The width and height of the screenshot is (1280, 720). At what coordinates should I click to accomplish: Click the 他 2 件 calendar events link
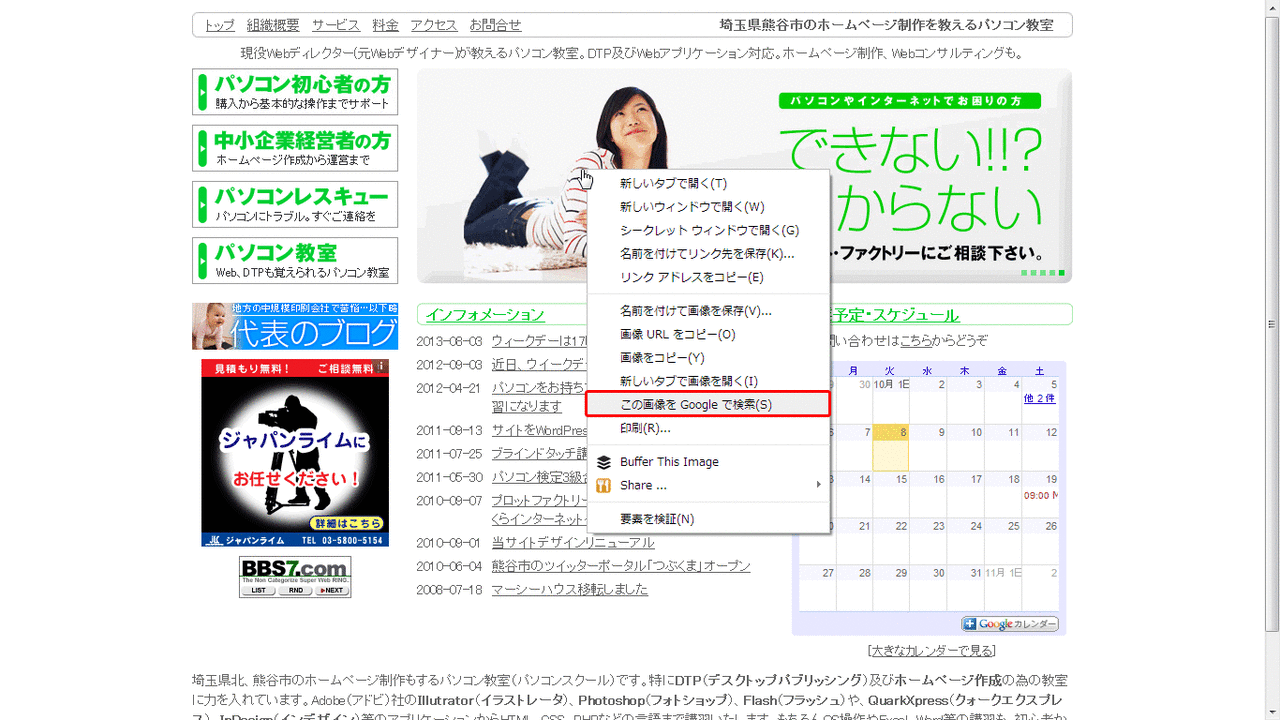click(x=1040, y=398)
